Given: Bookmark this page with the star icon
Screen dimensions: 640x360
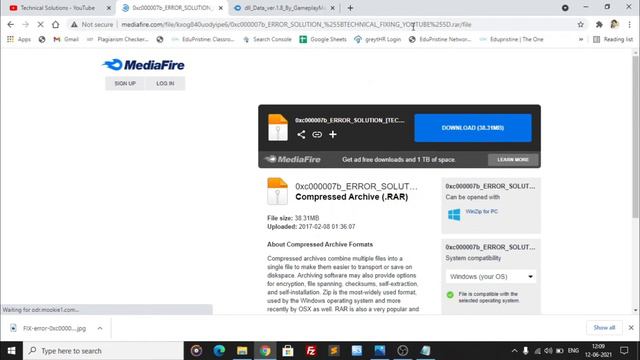Looking at the screenshot, I should (580, 24).
